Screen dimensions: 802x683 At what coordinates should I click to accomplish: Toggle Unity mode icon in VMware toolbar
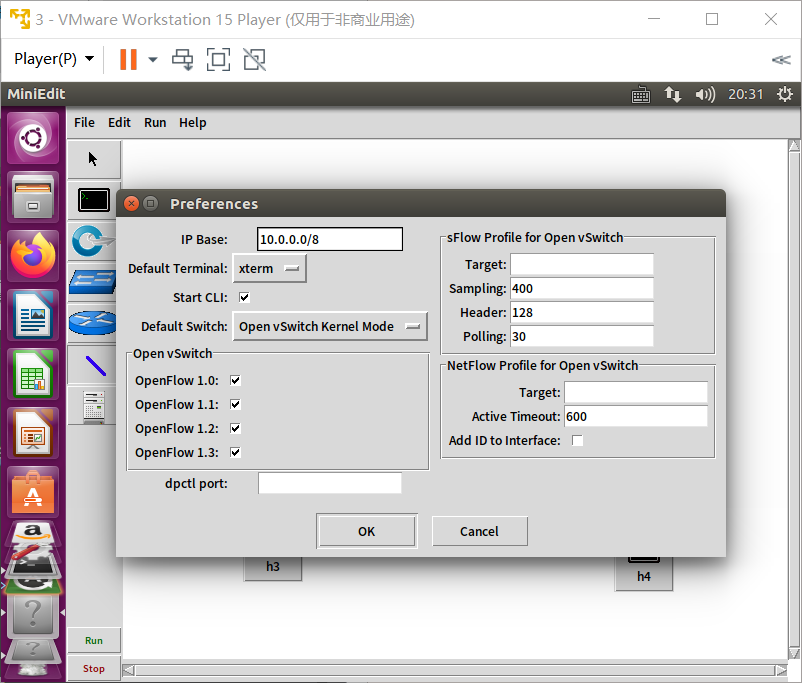coord(254,59)
